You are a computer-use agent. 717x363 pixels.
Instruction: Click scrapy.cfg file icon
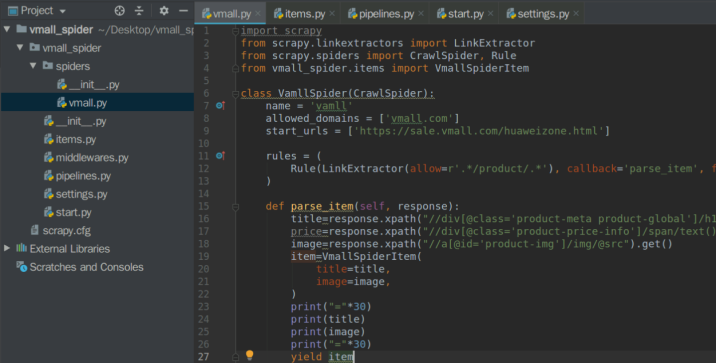(35, 230)
